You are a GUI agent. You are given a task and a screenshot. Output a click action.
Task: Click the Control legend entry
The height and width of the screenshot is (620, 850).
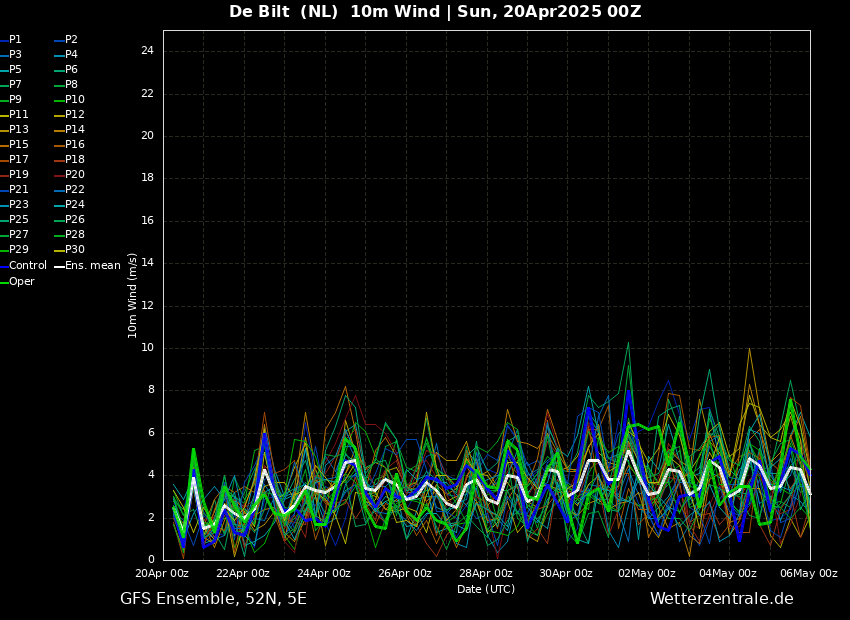point(23,266)
